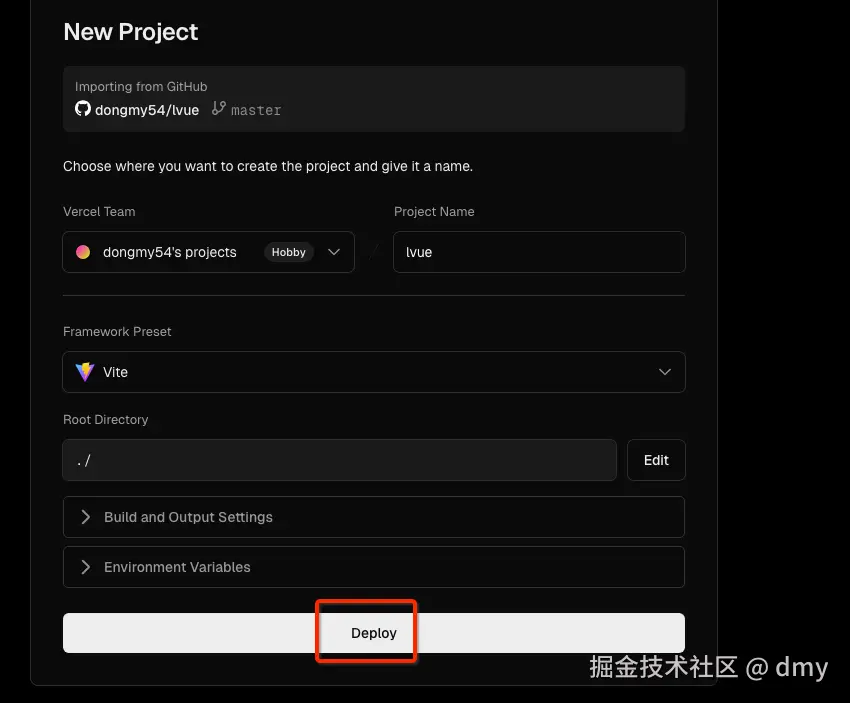Select the dongmy54's projects team text
Viewport: 850px width, 703px height.
170,252
